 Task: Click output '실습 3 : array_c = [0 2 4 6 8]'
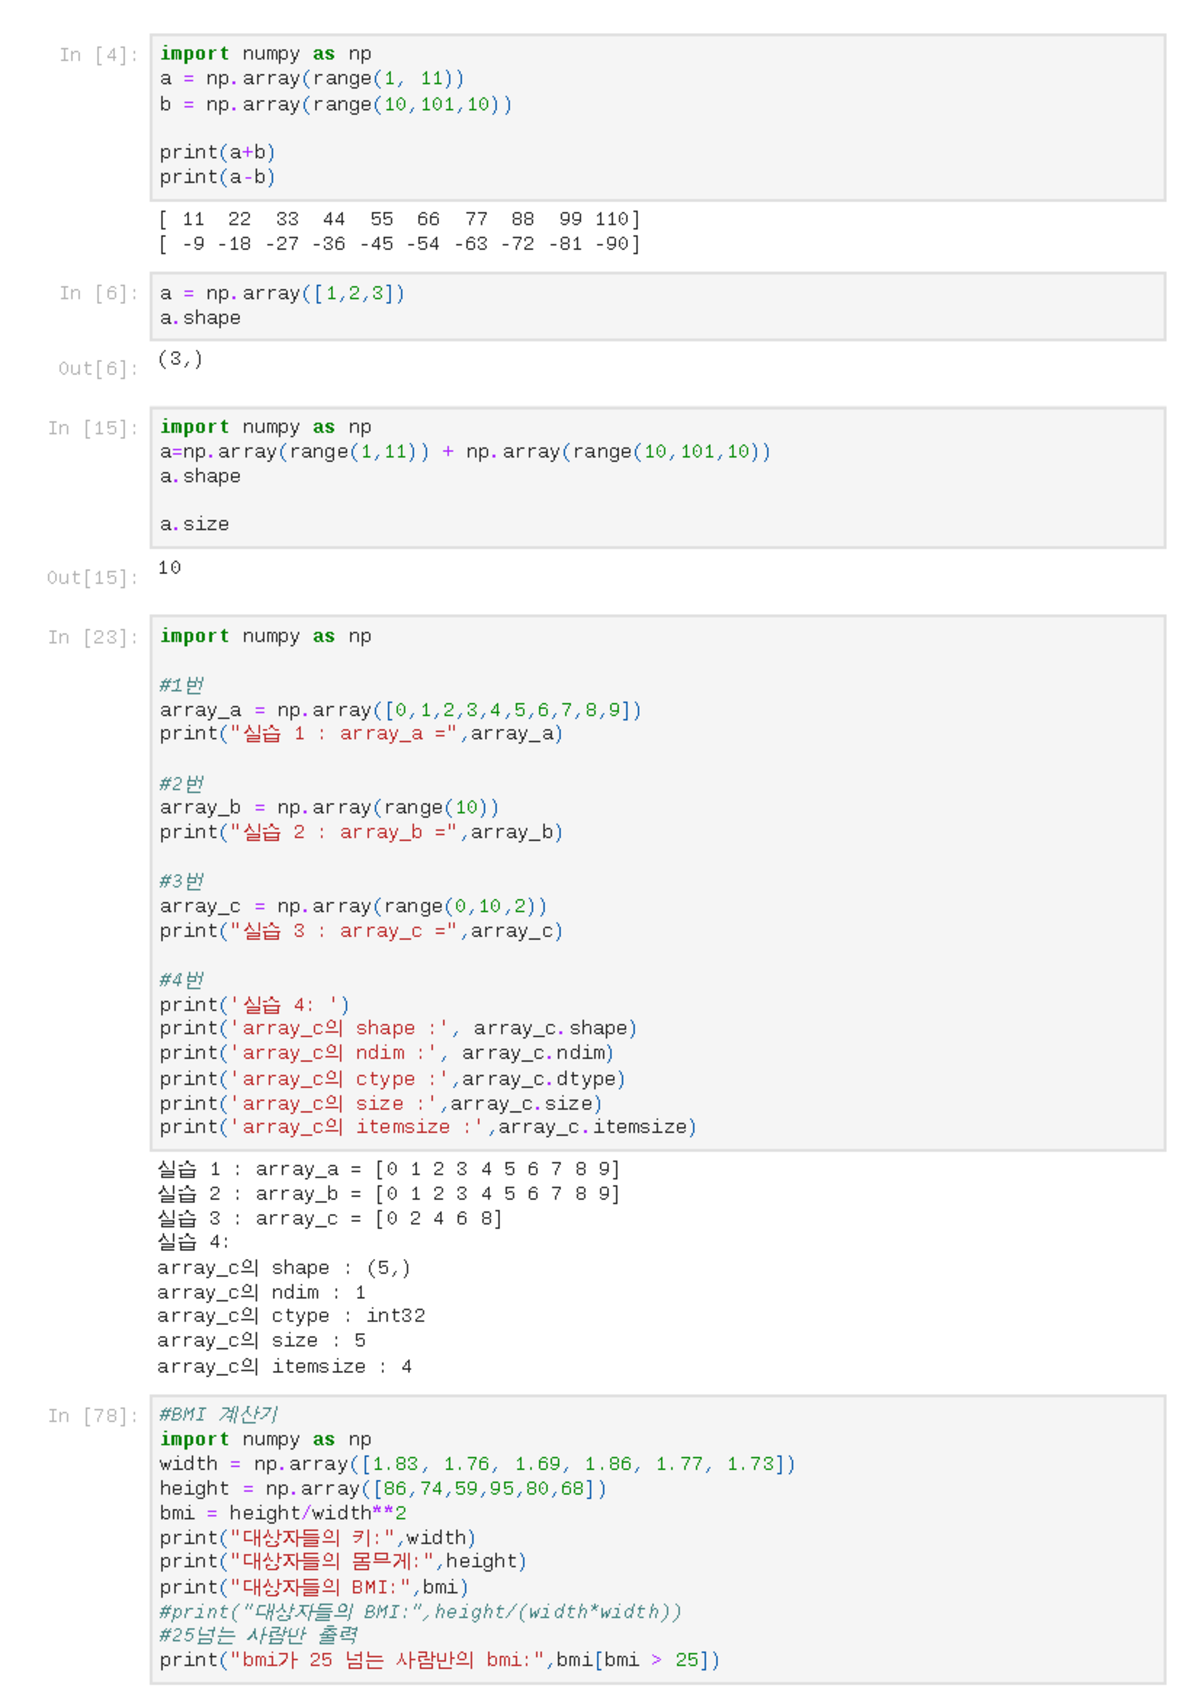tap(329, 1218)
